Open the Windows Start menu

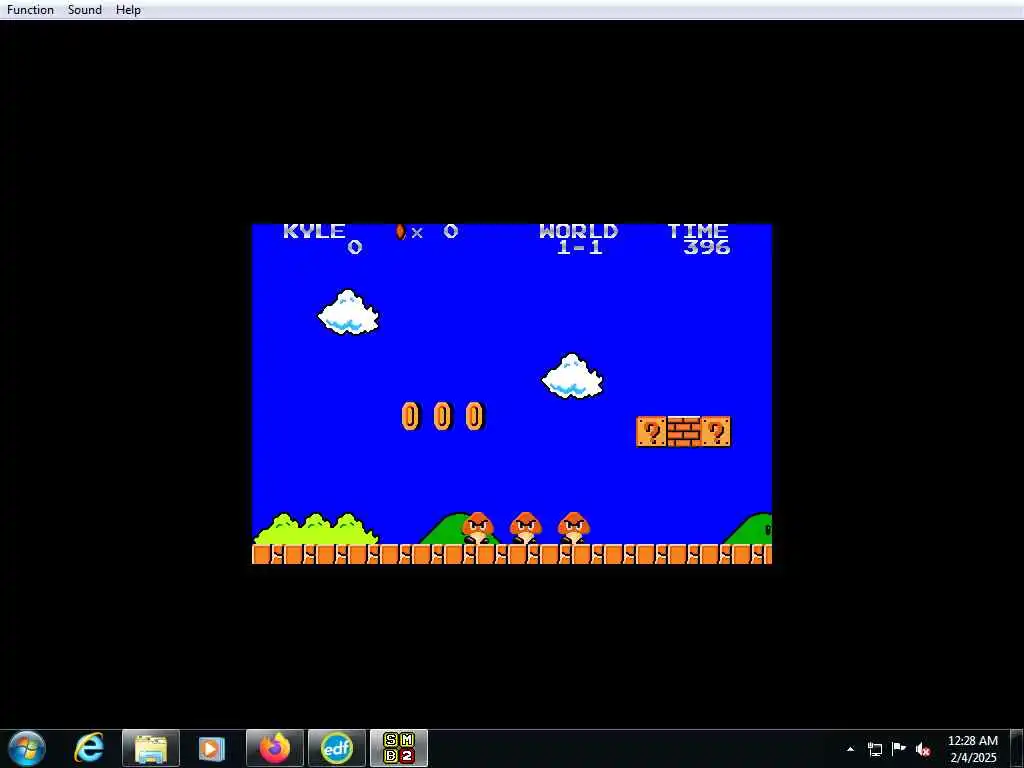point(27,748)
